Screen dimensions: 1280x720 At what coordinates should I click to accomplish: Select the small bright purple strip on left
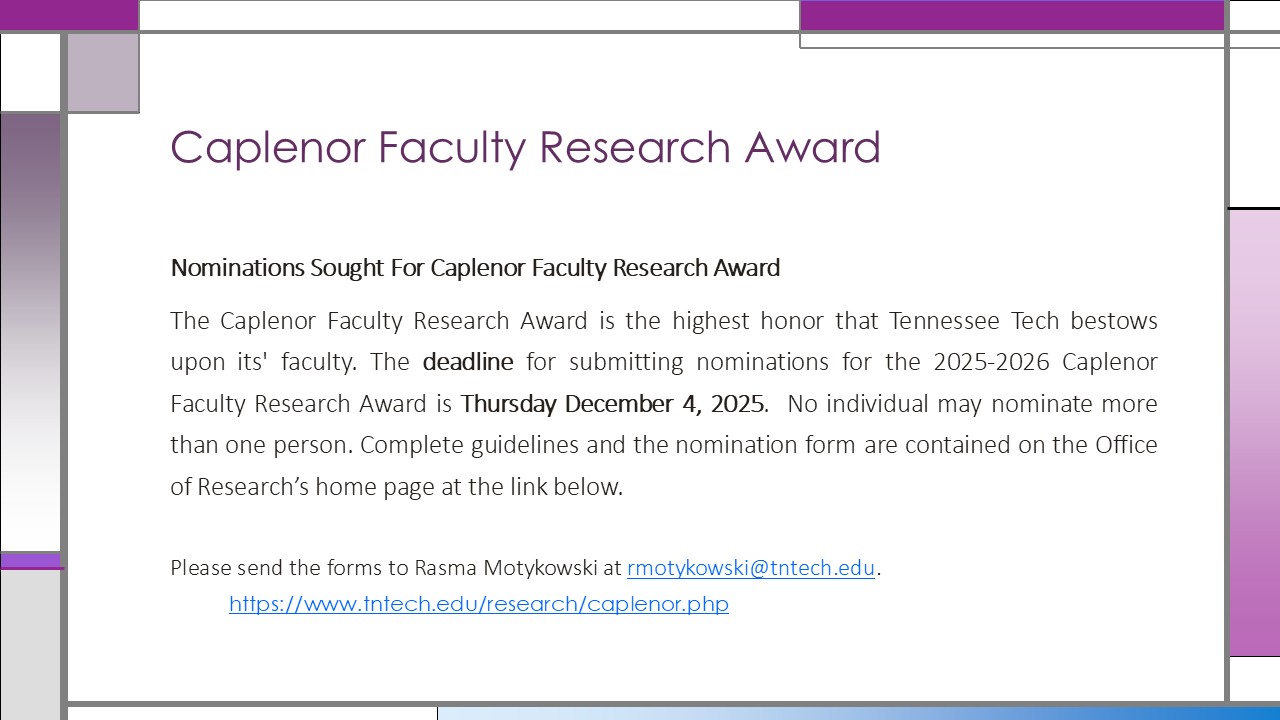pos(30,560)
